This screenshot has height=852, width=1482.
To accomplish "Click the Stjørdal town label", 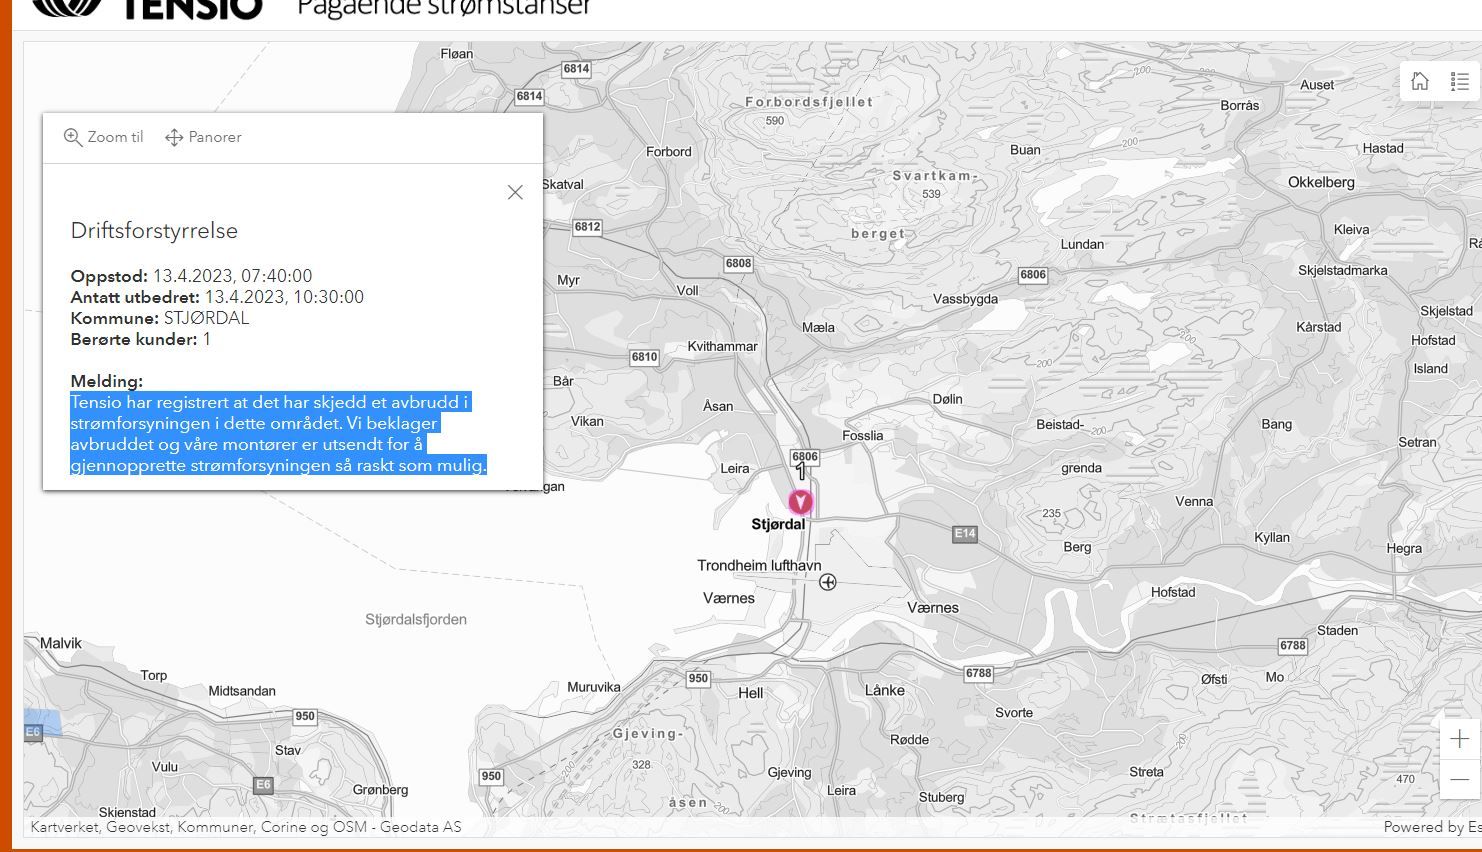I will pyautogui.click(x=778, y=524).
